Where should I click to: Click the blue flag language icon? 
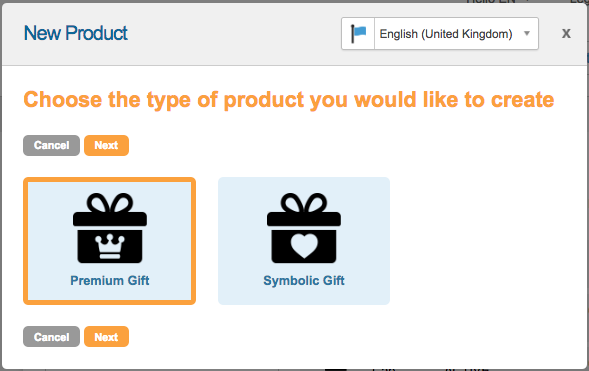click(358, 33)
